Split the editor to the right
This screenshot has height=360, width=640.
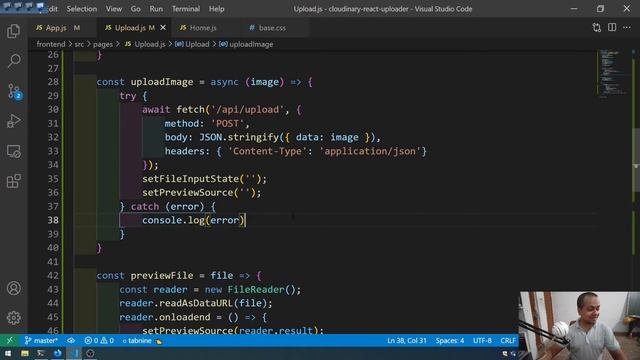(612, 27)
